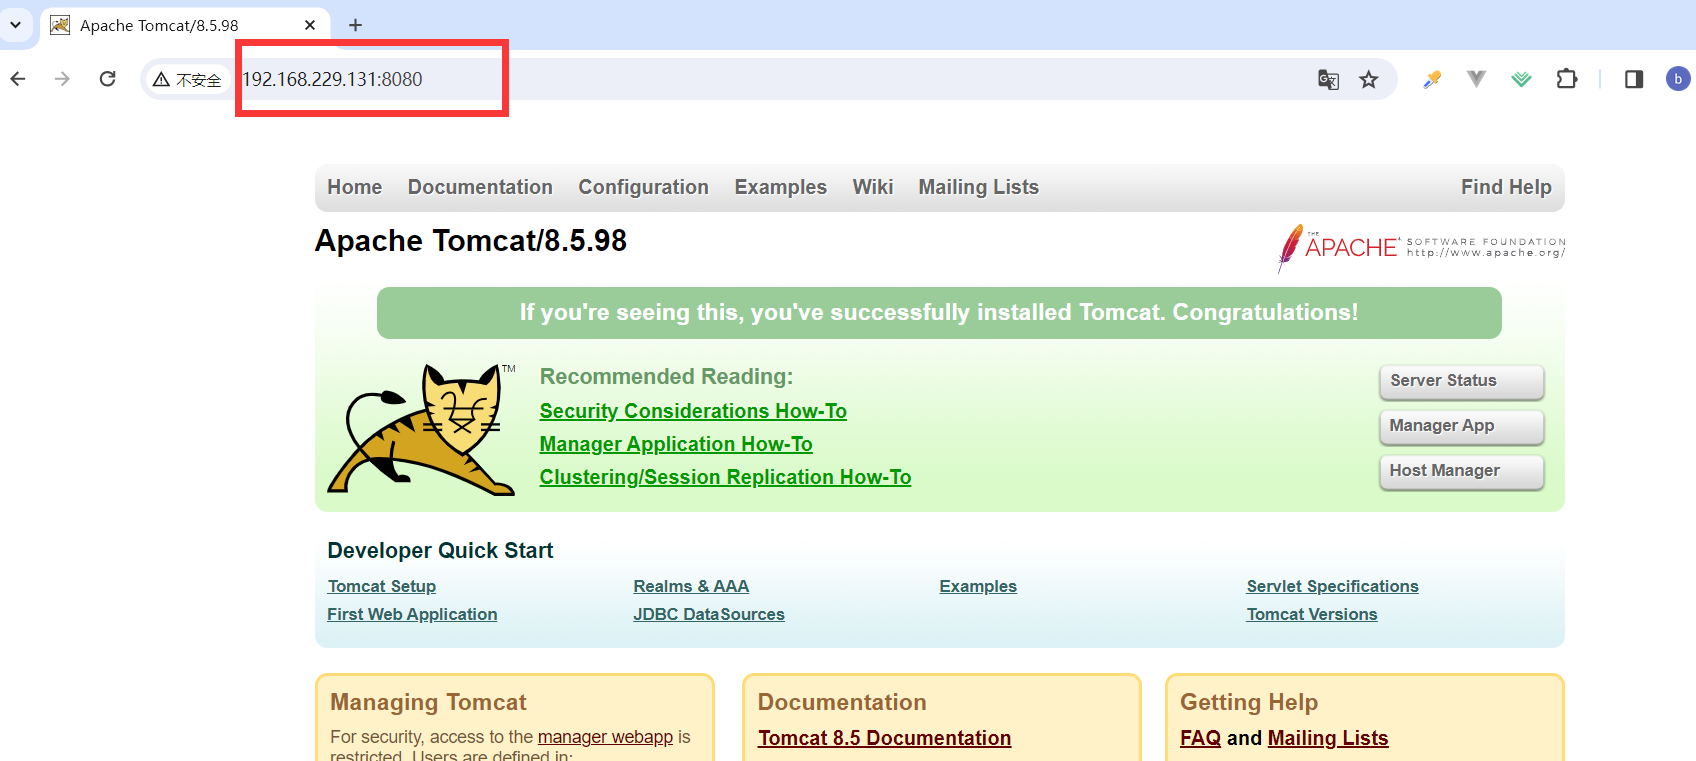Image resolution: width=1696 pixels, height=761 pixels.
Task: Click the Recommended Reading heading
Action: [x=666, y=376]
